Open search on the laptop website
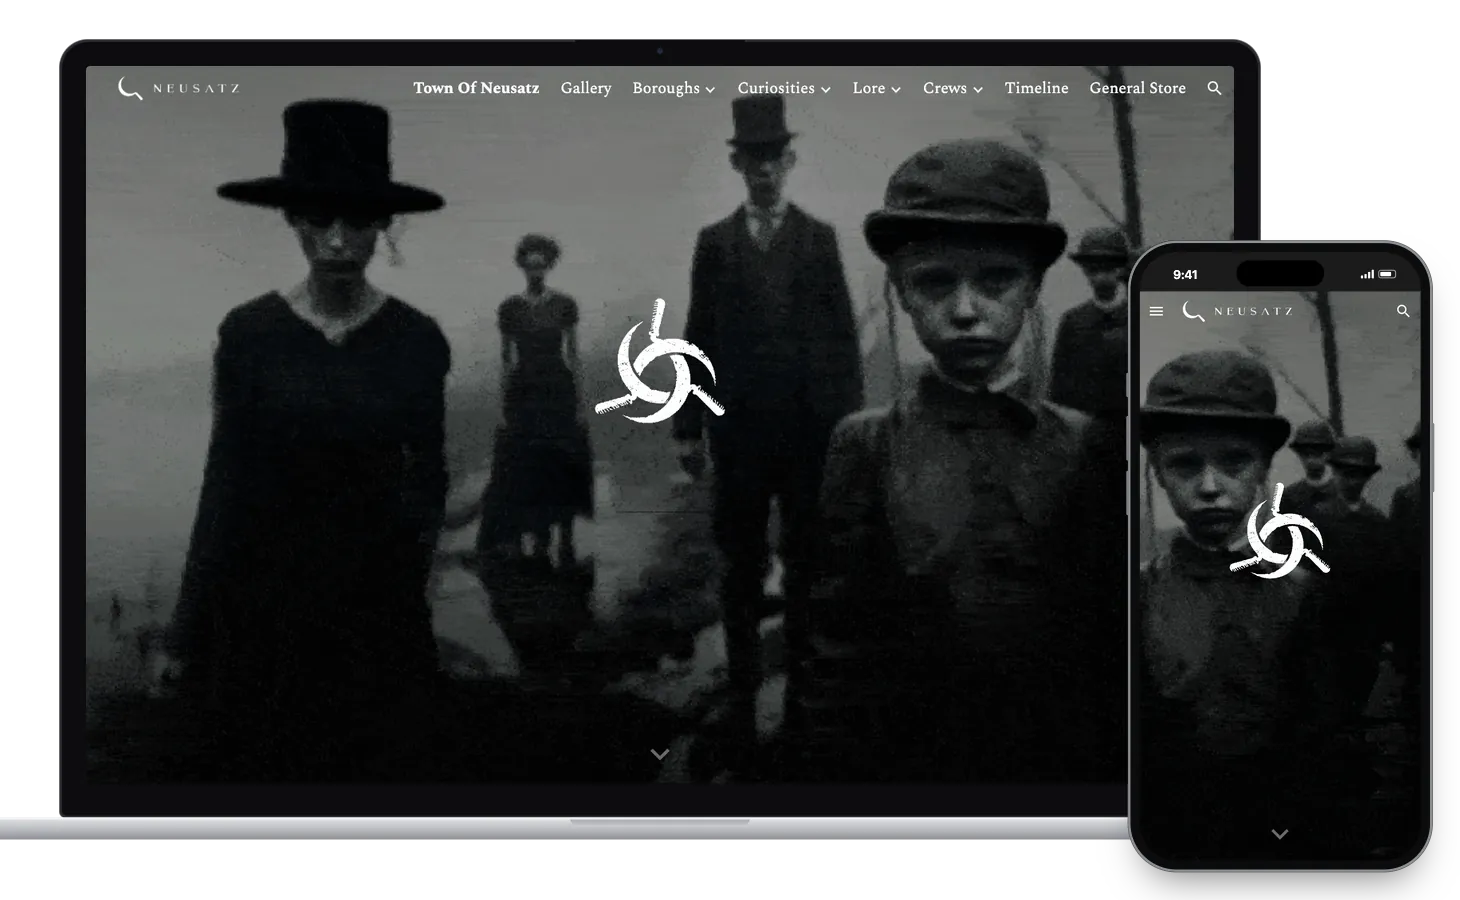 1214,88
